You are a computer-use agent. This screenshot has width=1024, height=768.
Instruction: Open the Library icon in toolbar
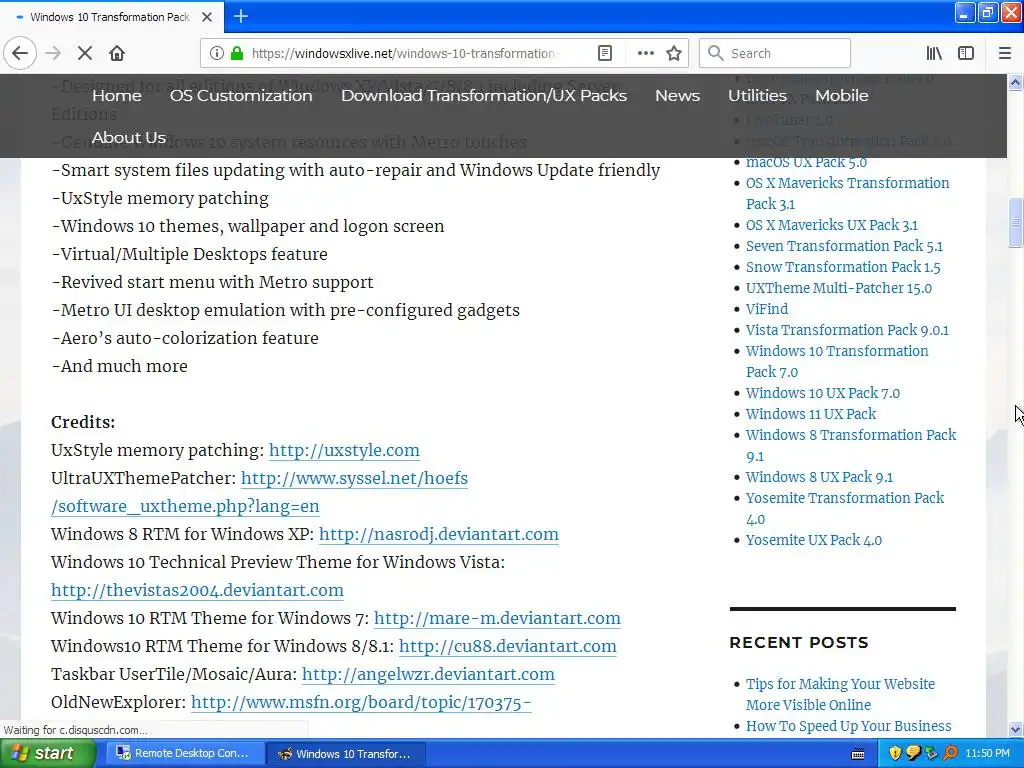pos(934,53)
